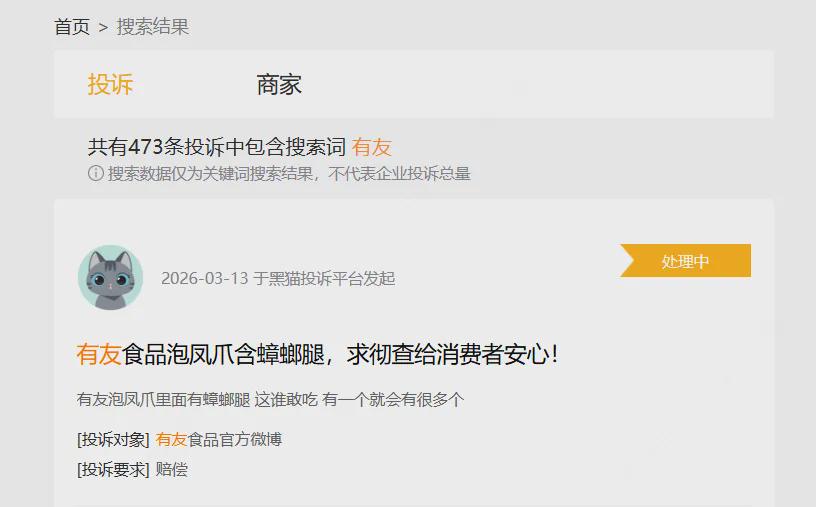Screen dimensions: 816x507
Task: Click the 2026-03-13 于黑猫投诉平台发起 date line
Action: pyautogui.click(x=278, y=278)
